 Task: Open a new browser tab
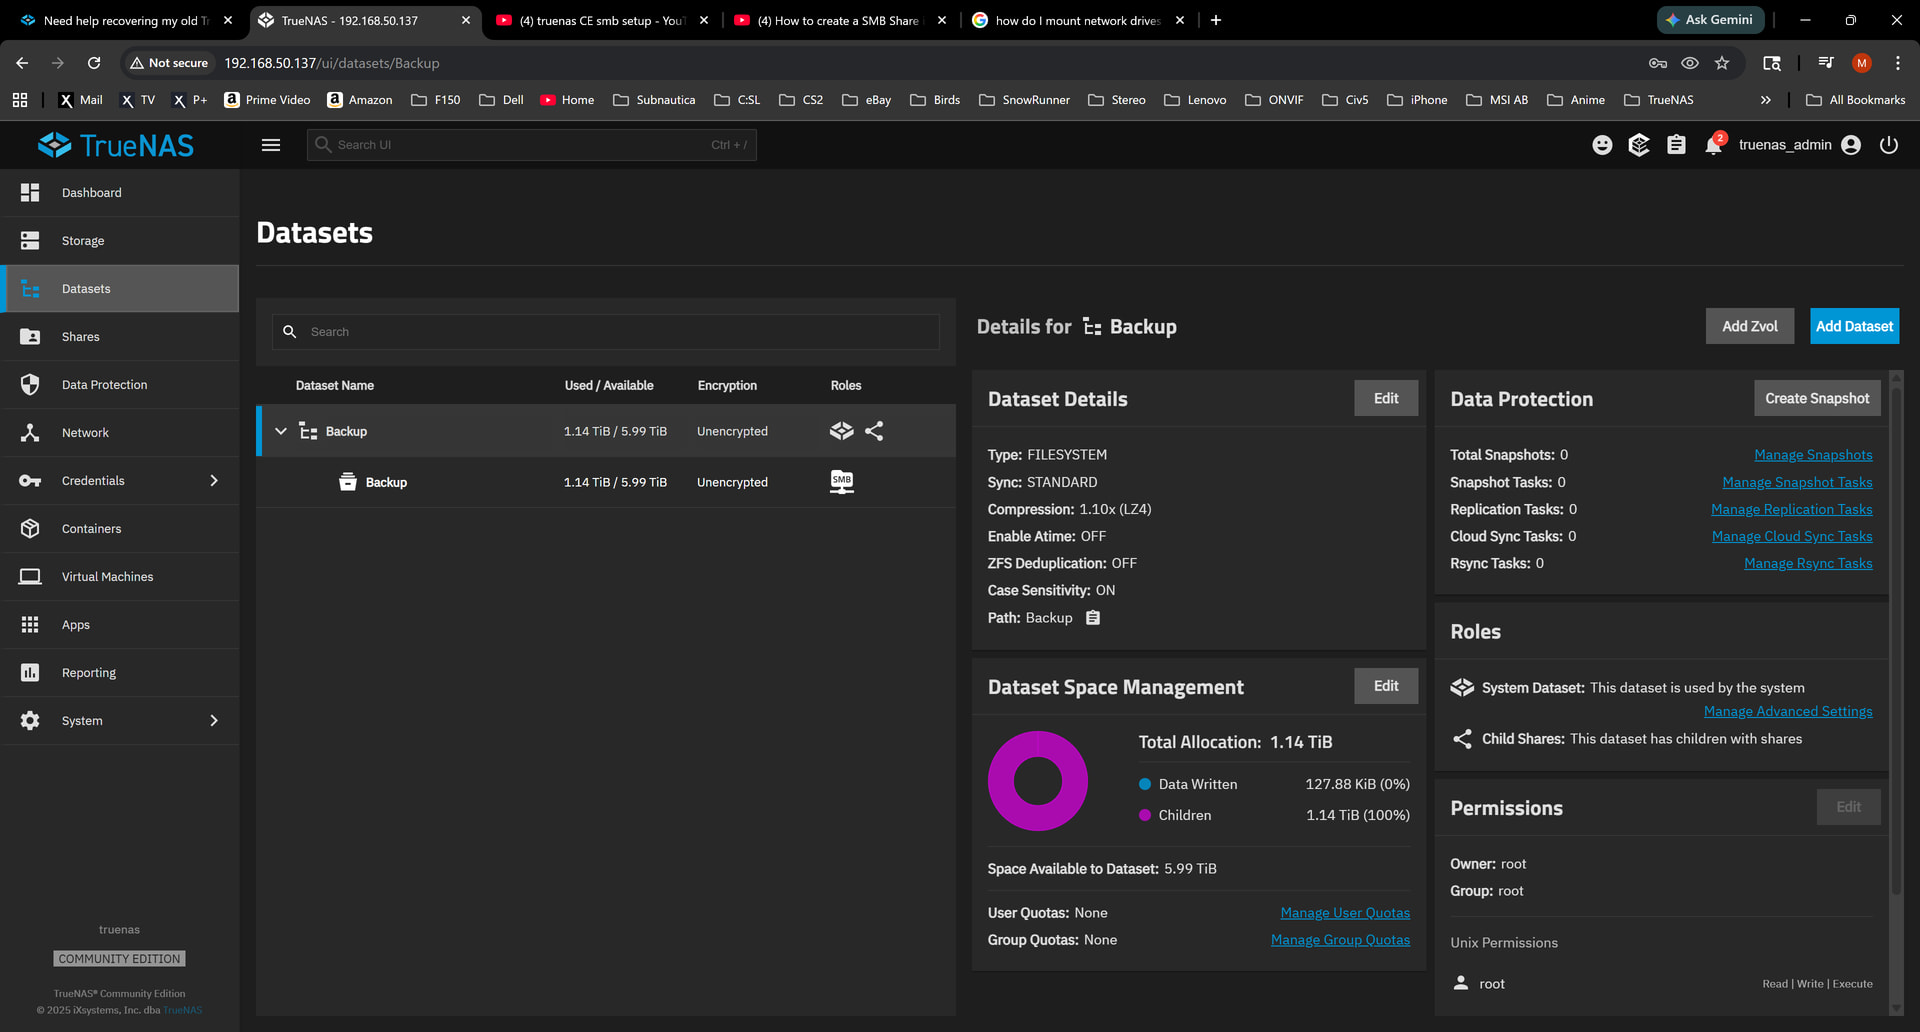click(1216, 20)
